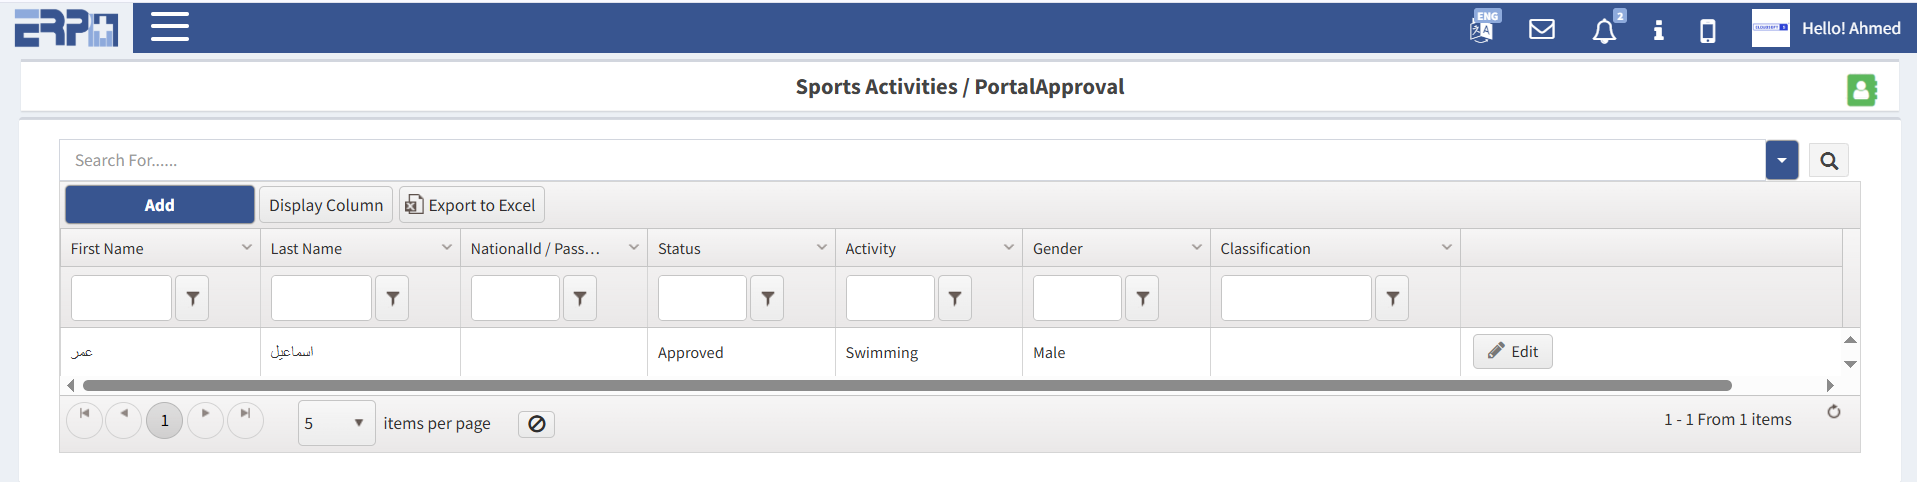Open the items per page dropdown
The image size is (1917, 482).
(336, 423)
